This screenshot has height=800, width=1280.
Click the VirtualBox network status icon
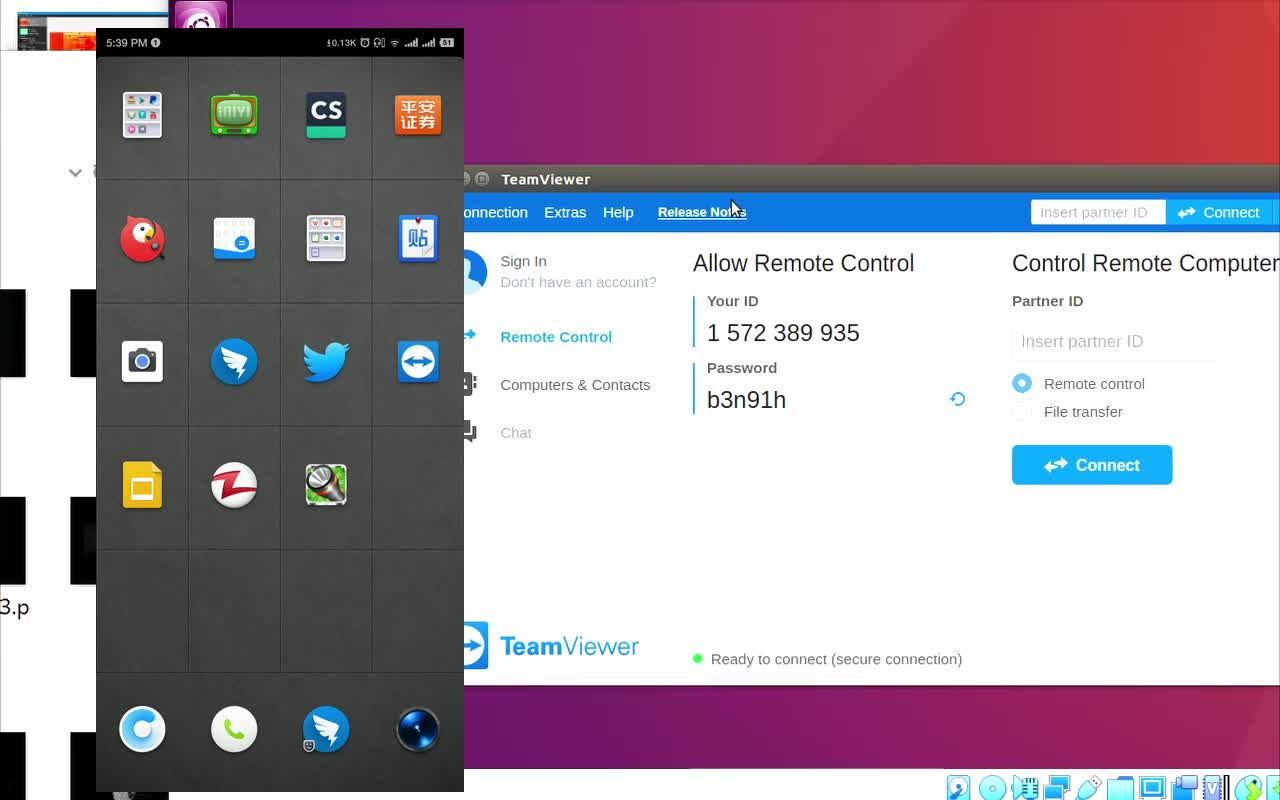pyautogui.click(x=1057, y=788)
